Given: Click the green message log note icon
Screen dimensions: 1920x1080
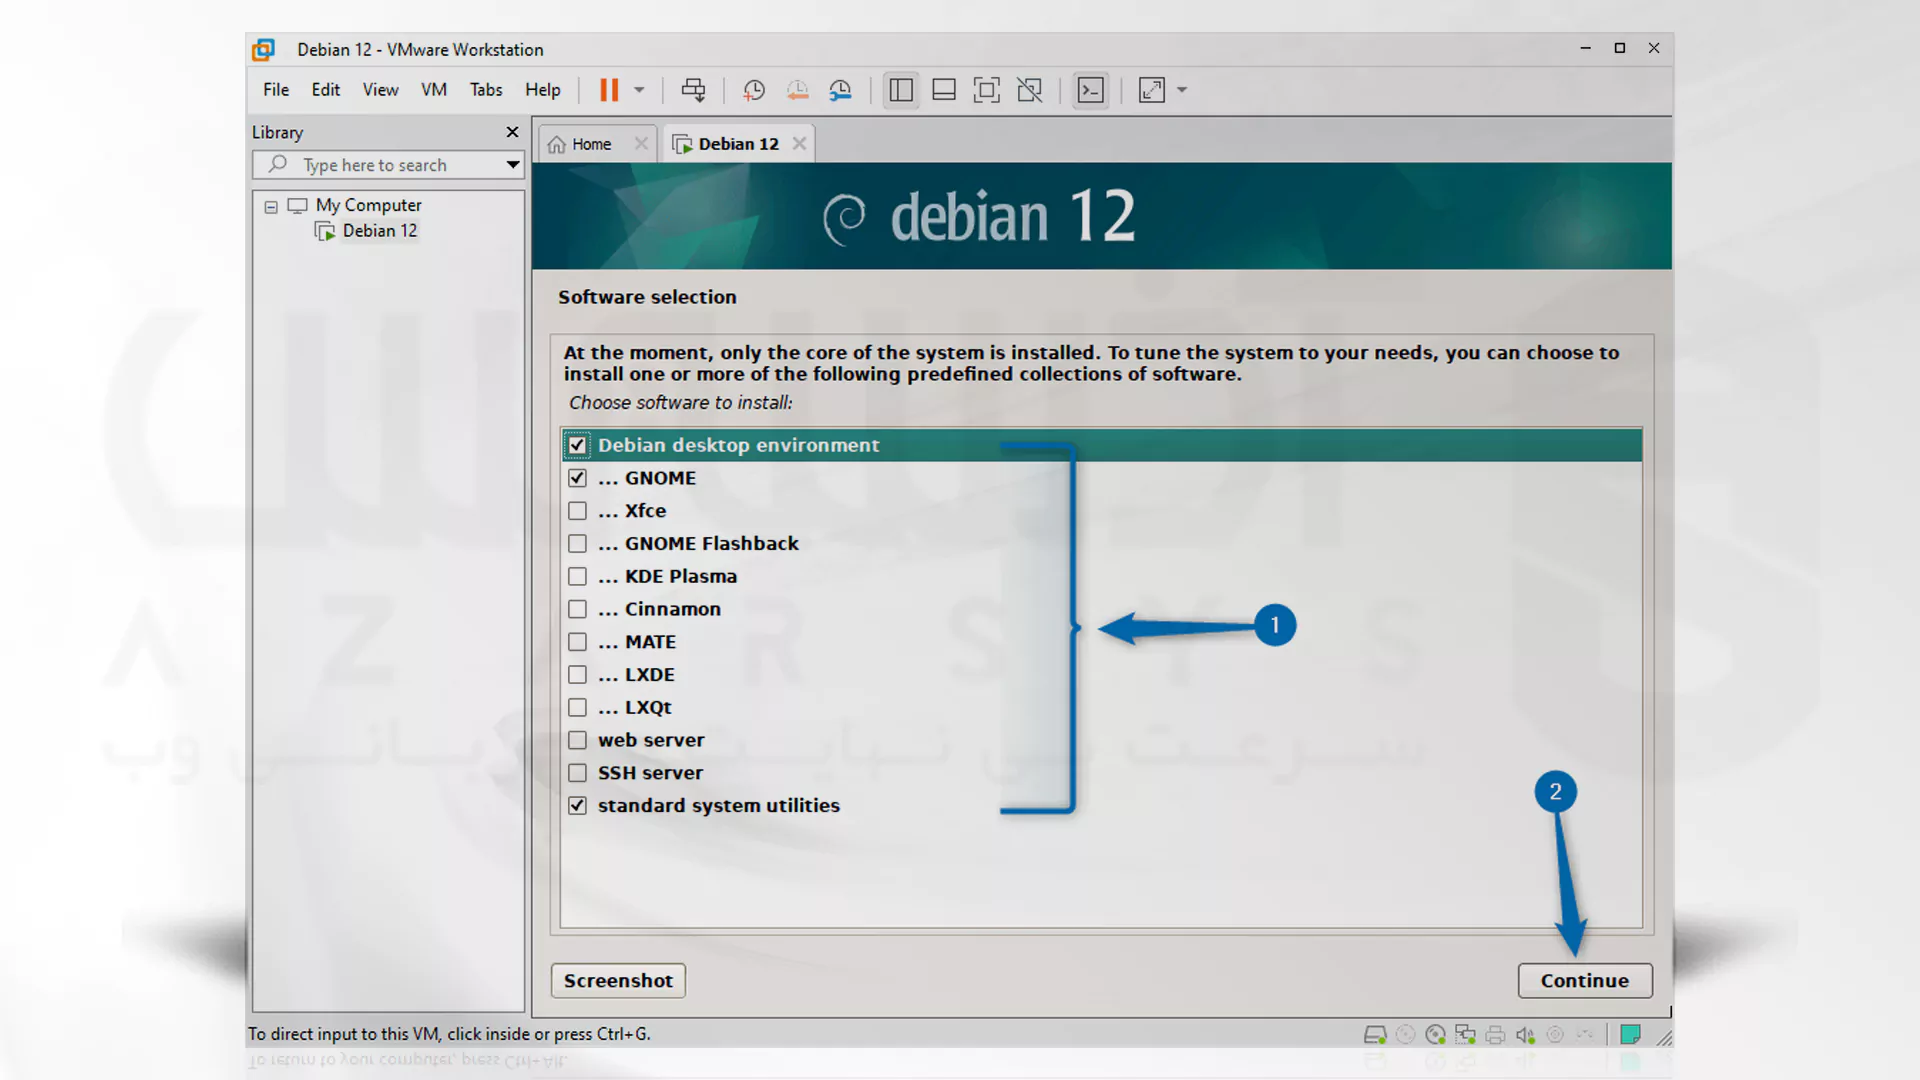Looking at the screenshot, I should tap(1630, 1035).
